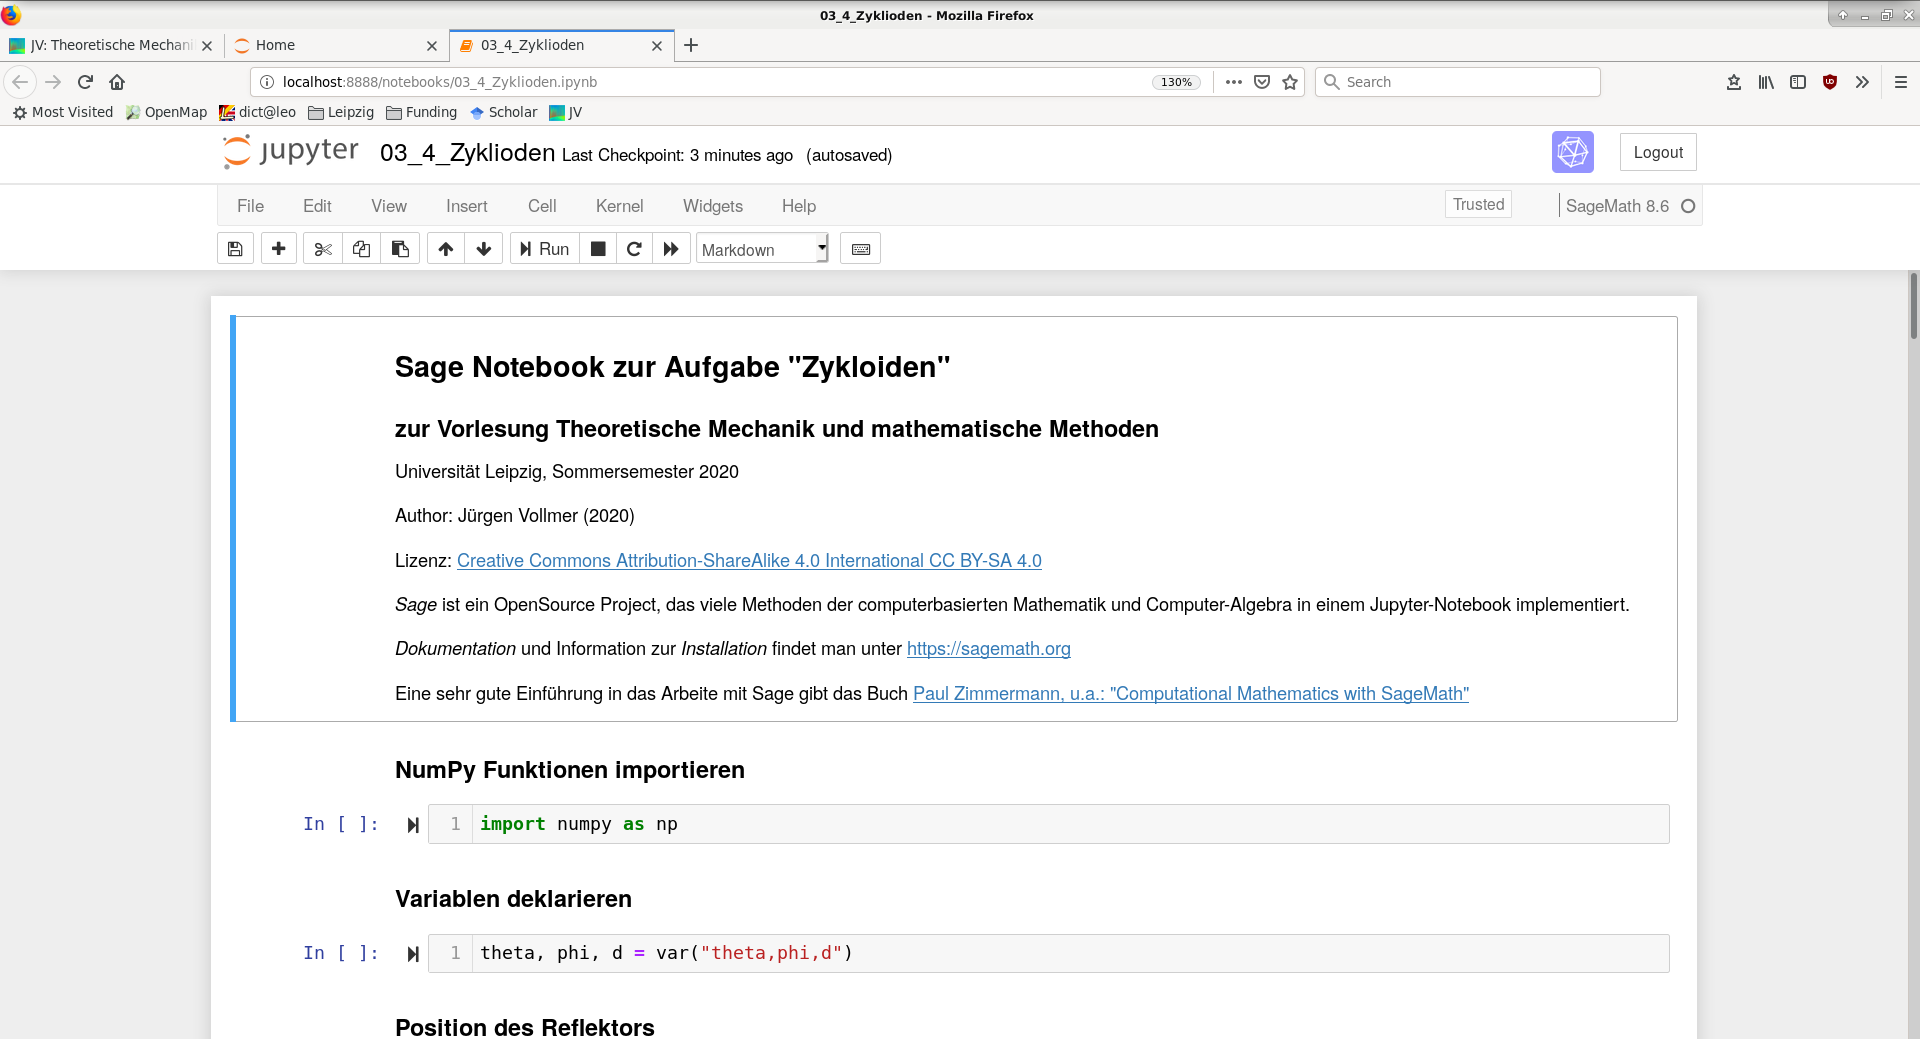This screenshot has height=1039, width=1920.
Task: Close the 03_4_Zyklioden browser tab
Action: pos(657,46)
